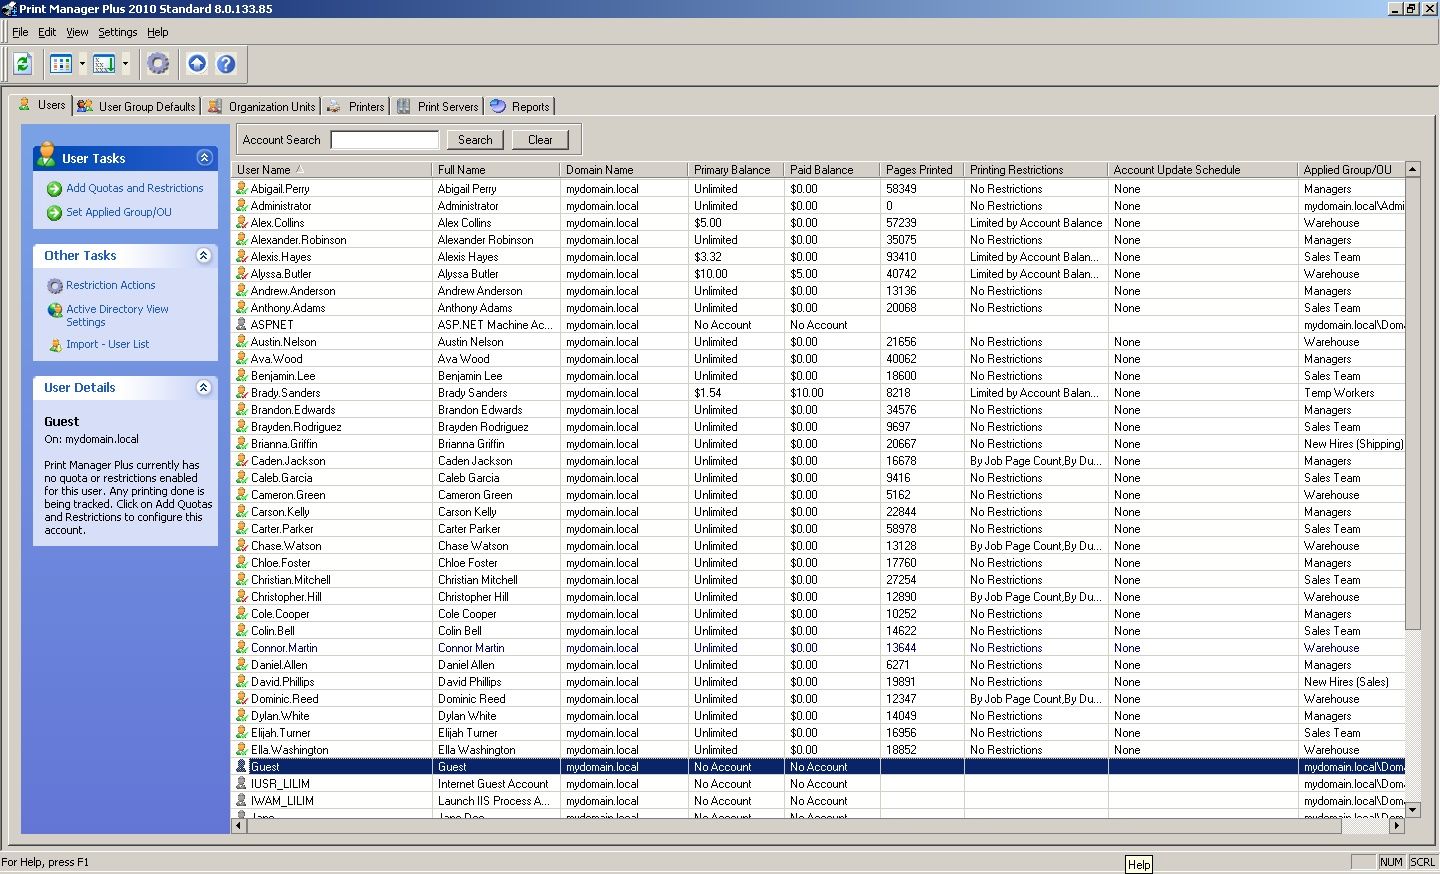Click the blue up-arrow update icon
This screenshot has height=874, width=1440.
tap(197, 64)
